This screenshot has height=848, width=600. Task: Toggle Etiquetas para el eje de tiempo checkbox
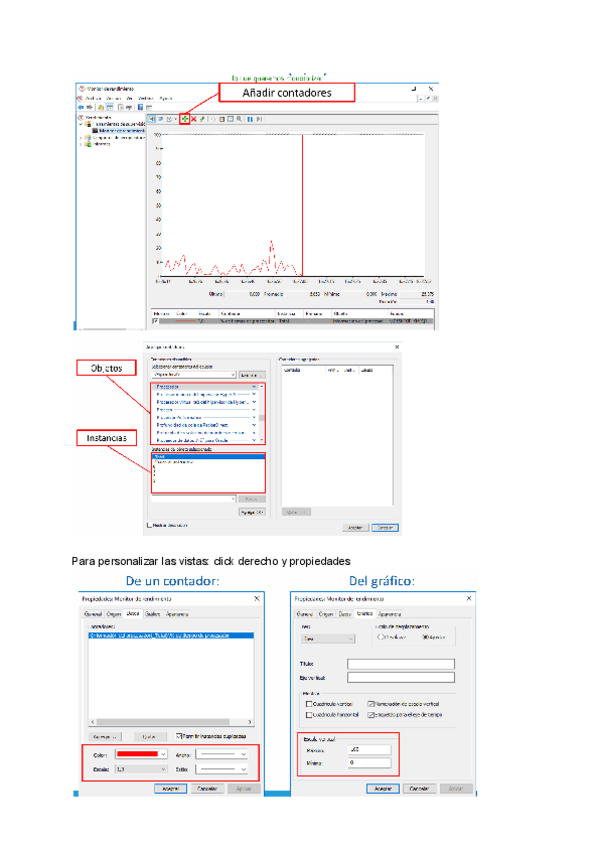(371, 714)
